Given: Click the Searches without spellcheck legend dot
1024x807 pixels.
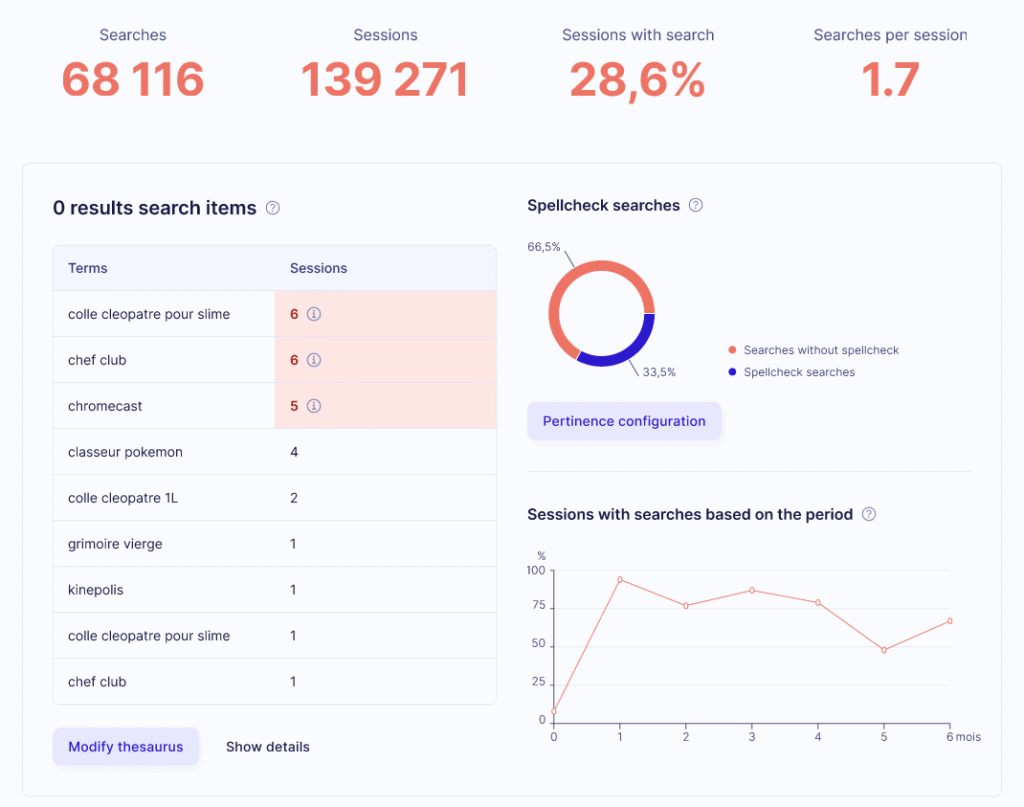Looking at the screenshot, I should pos(733,350).
